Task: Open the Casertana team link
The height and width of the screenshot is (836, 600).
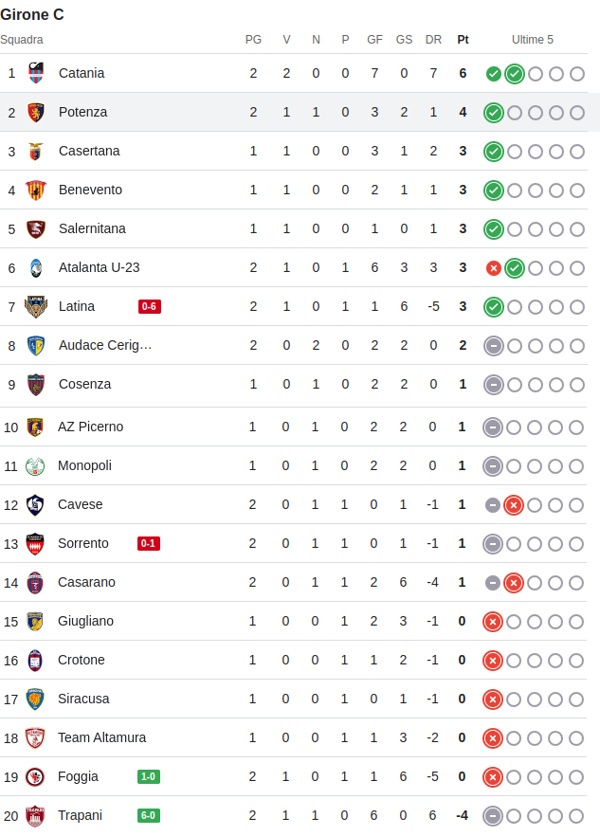Action: coord(89,151)
